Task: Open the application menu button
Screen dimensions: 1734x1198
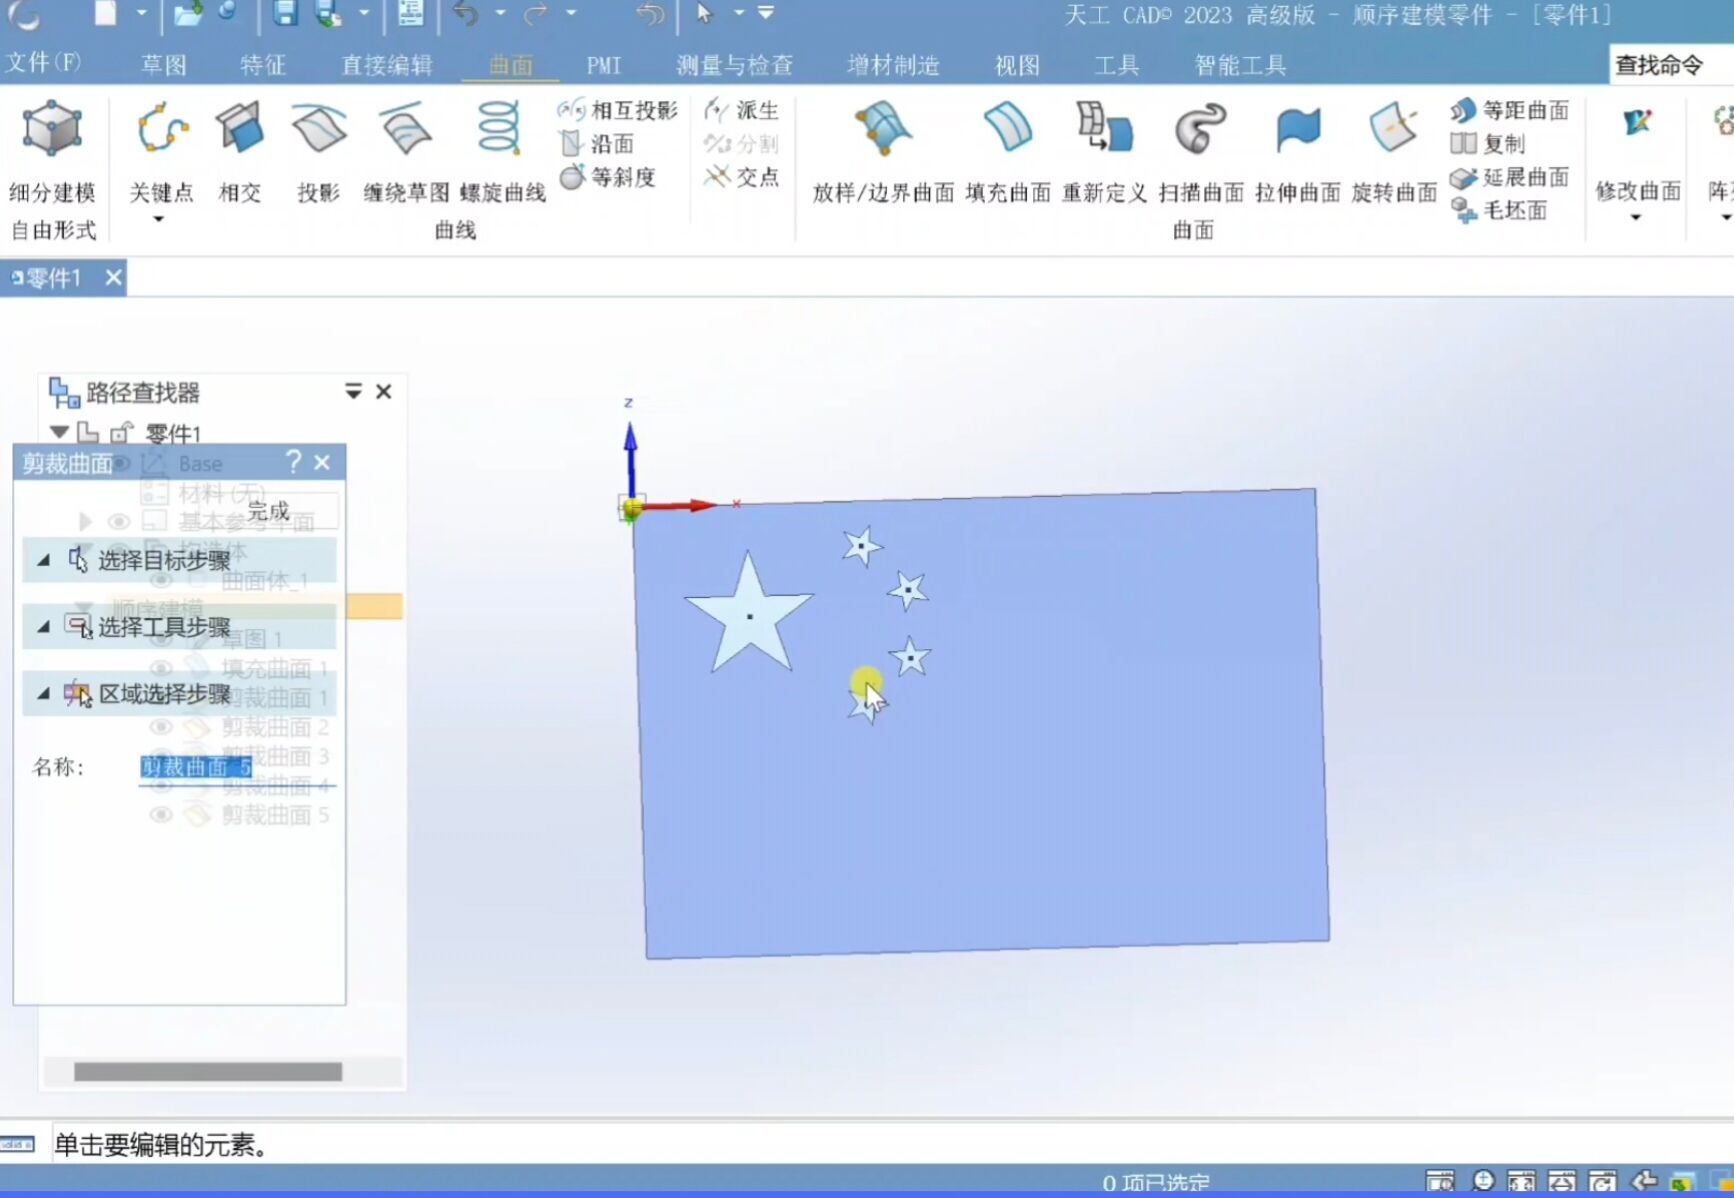Action: pos(24,14)
